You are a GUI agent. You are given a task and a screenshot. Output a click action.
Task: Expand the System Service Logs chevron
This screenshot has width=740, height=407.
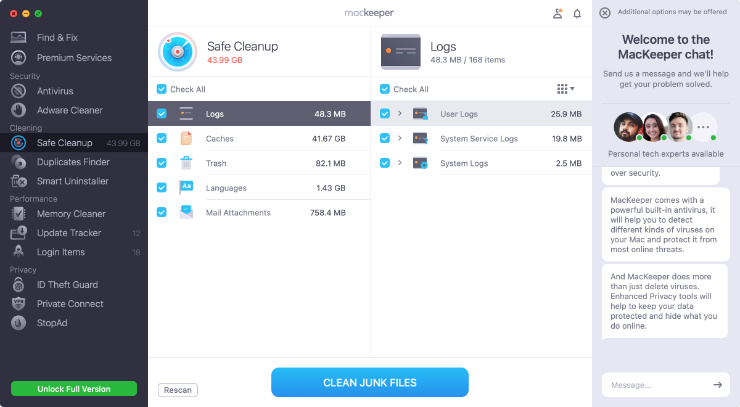click(400, 138)
